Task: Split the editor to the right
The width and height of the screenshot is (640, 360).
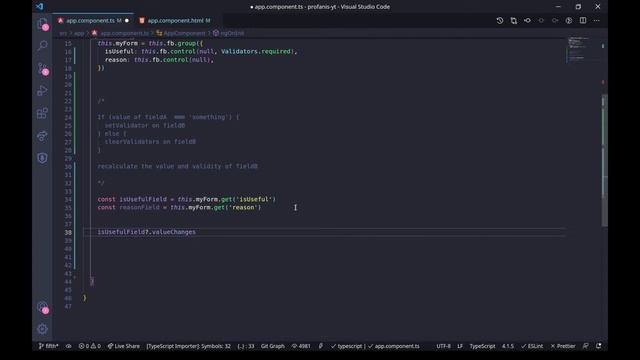Action: [583, 20]
